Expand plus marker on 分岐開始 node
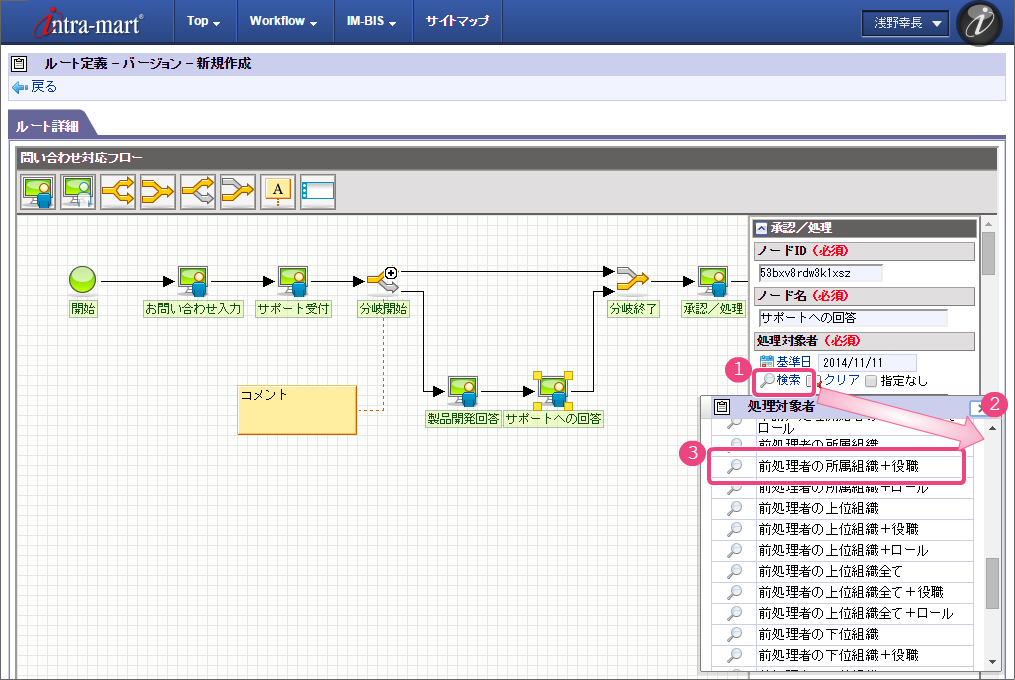Image resolution: width=1015 pixels, height=680 pixels. click(391, 273)
